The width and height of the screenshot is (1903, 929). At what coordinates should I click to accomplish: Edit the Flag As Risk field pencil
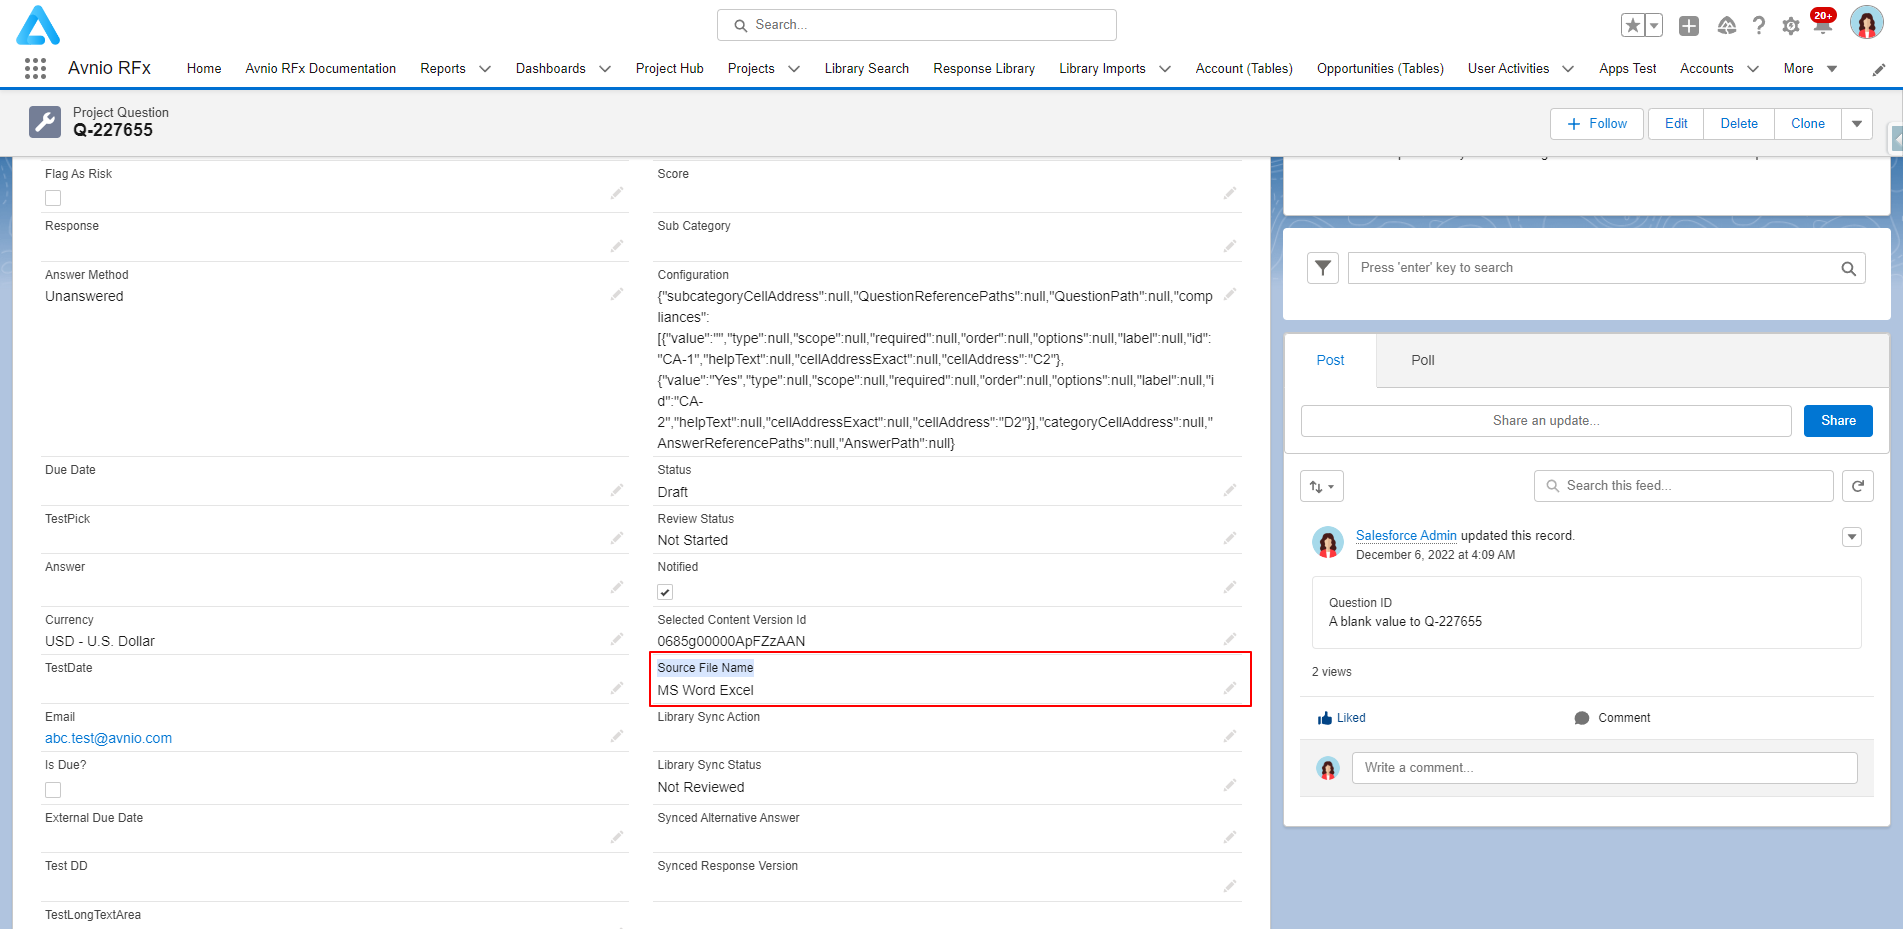(617, 193)
